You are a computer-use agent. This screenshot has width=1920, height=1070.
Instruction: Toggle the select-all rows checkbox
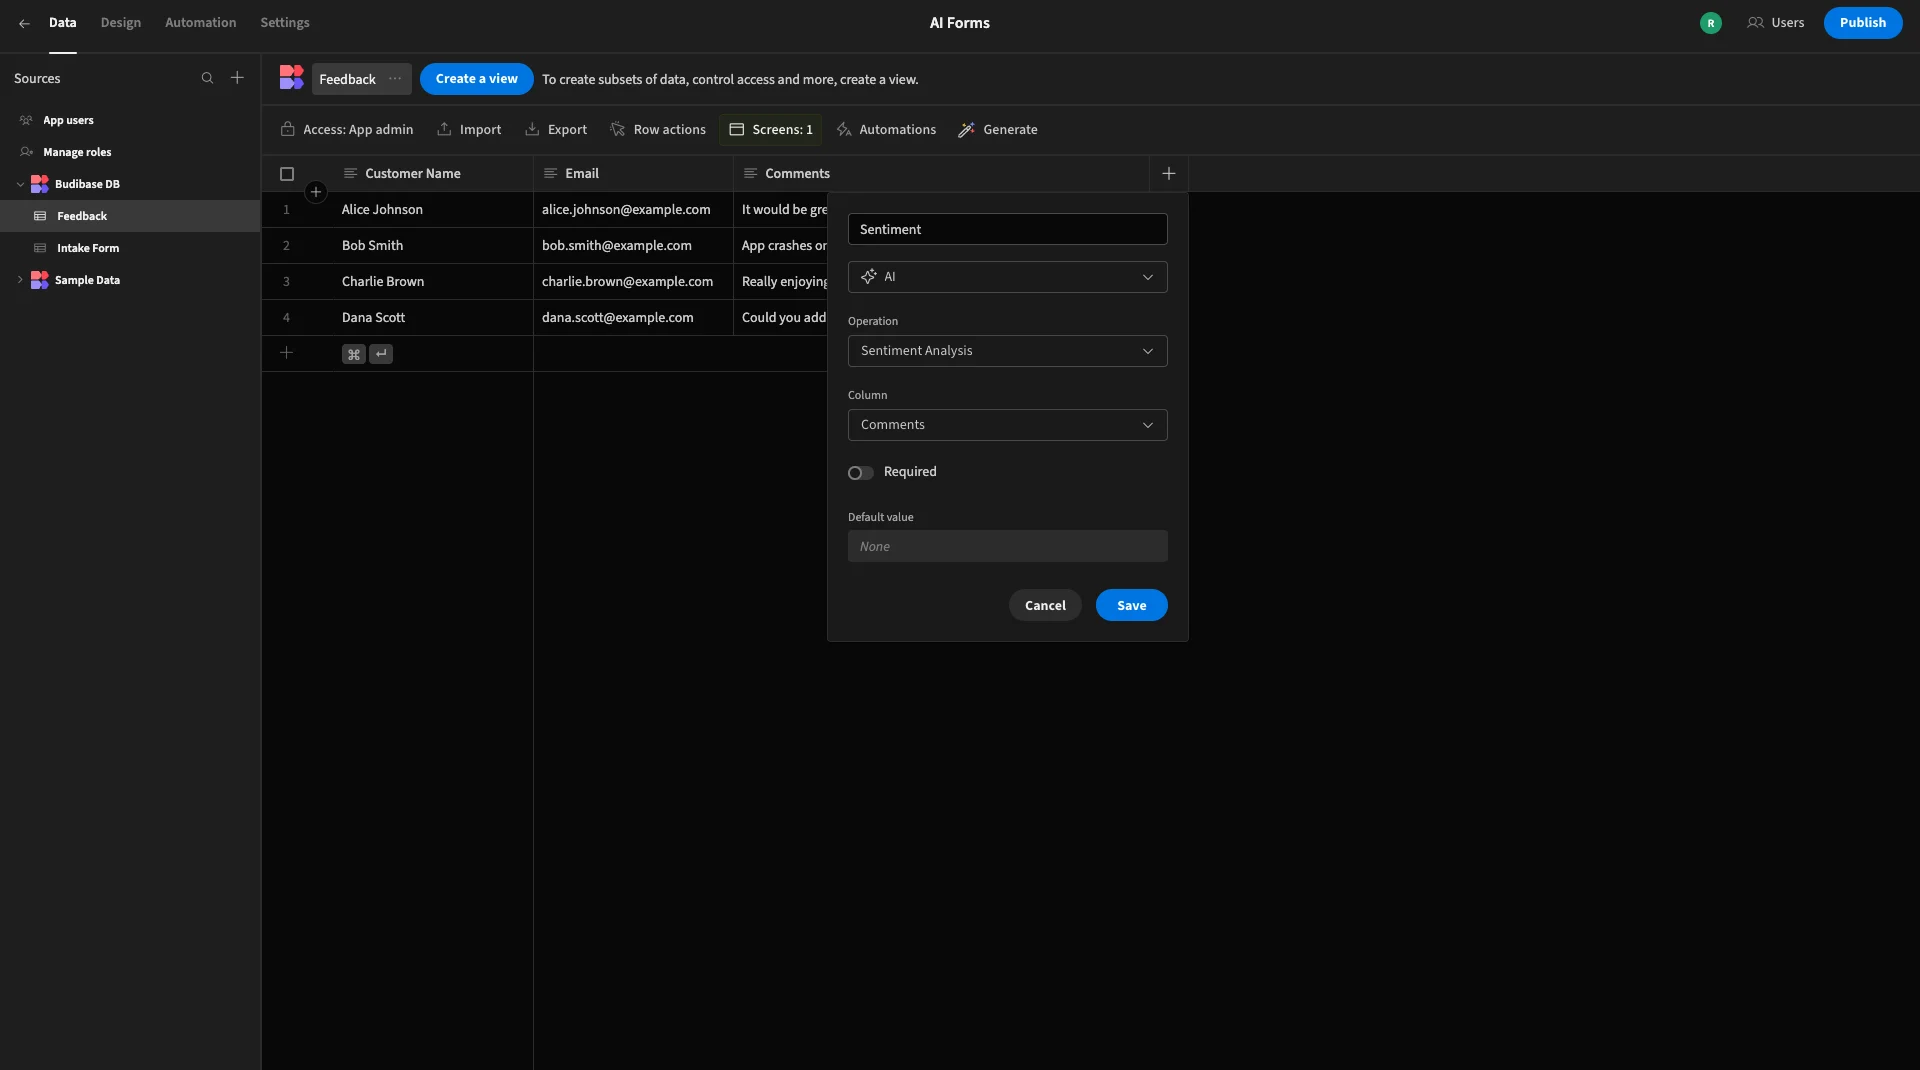pos(287,174)
